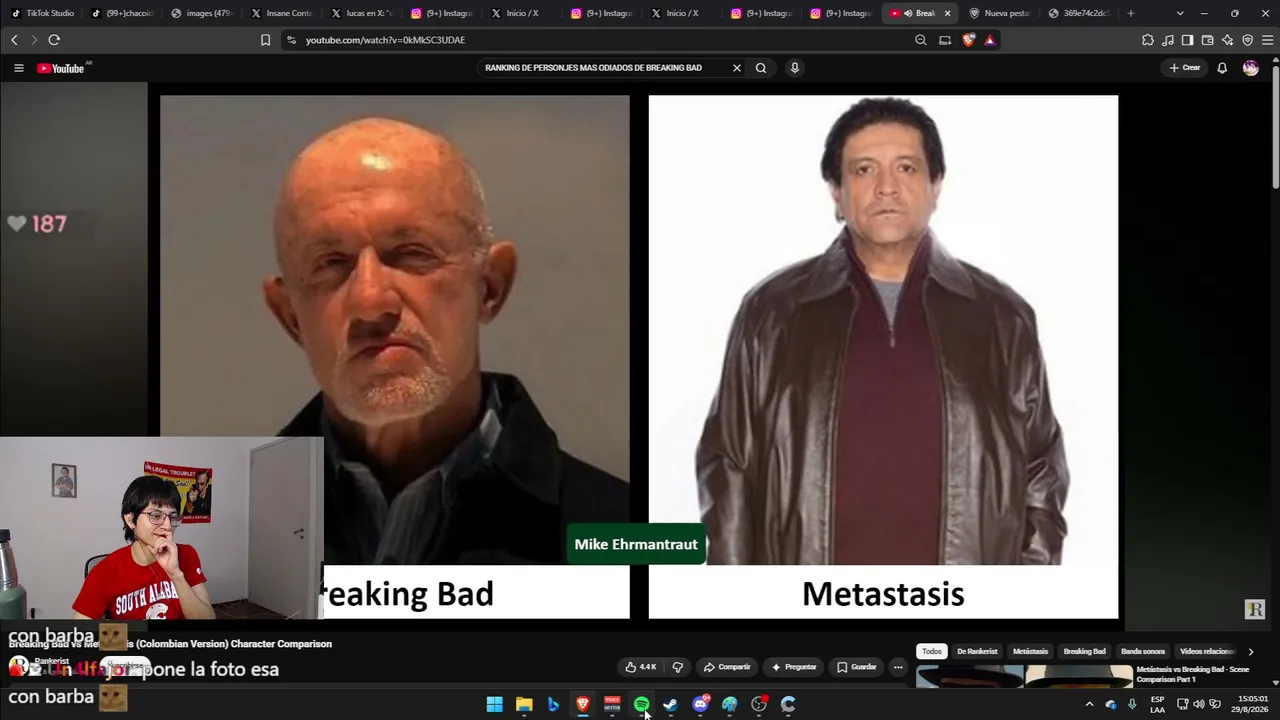Select the Todos filter chip
Image resolution: width=1280 pixels, height=720 pixels.
click(x=932, y=651)
